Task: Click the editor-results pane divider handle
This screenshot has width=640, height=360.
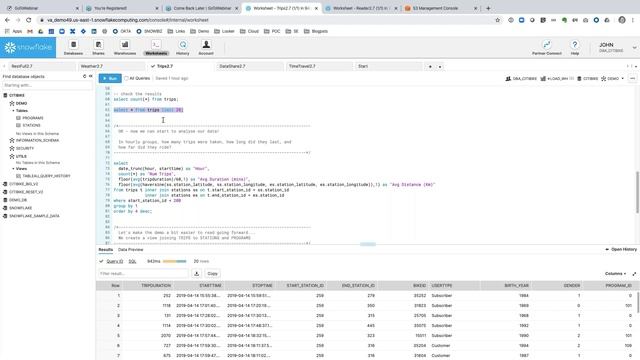Action: [x=368, y=244]
